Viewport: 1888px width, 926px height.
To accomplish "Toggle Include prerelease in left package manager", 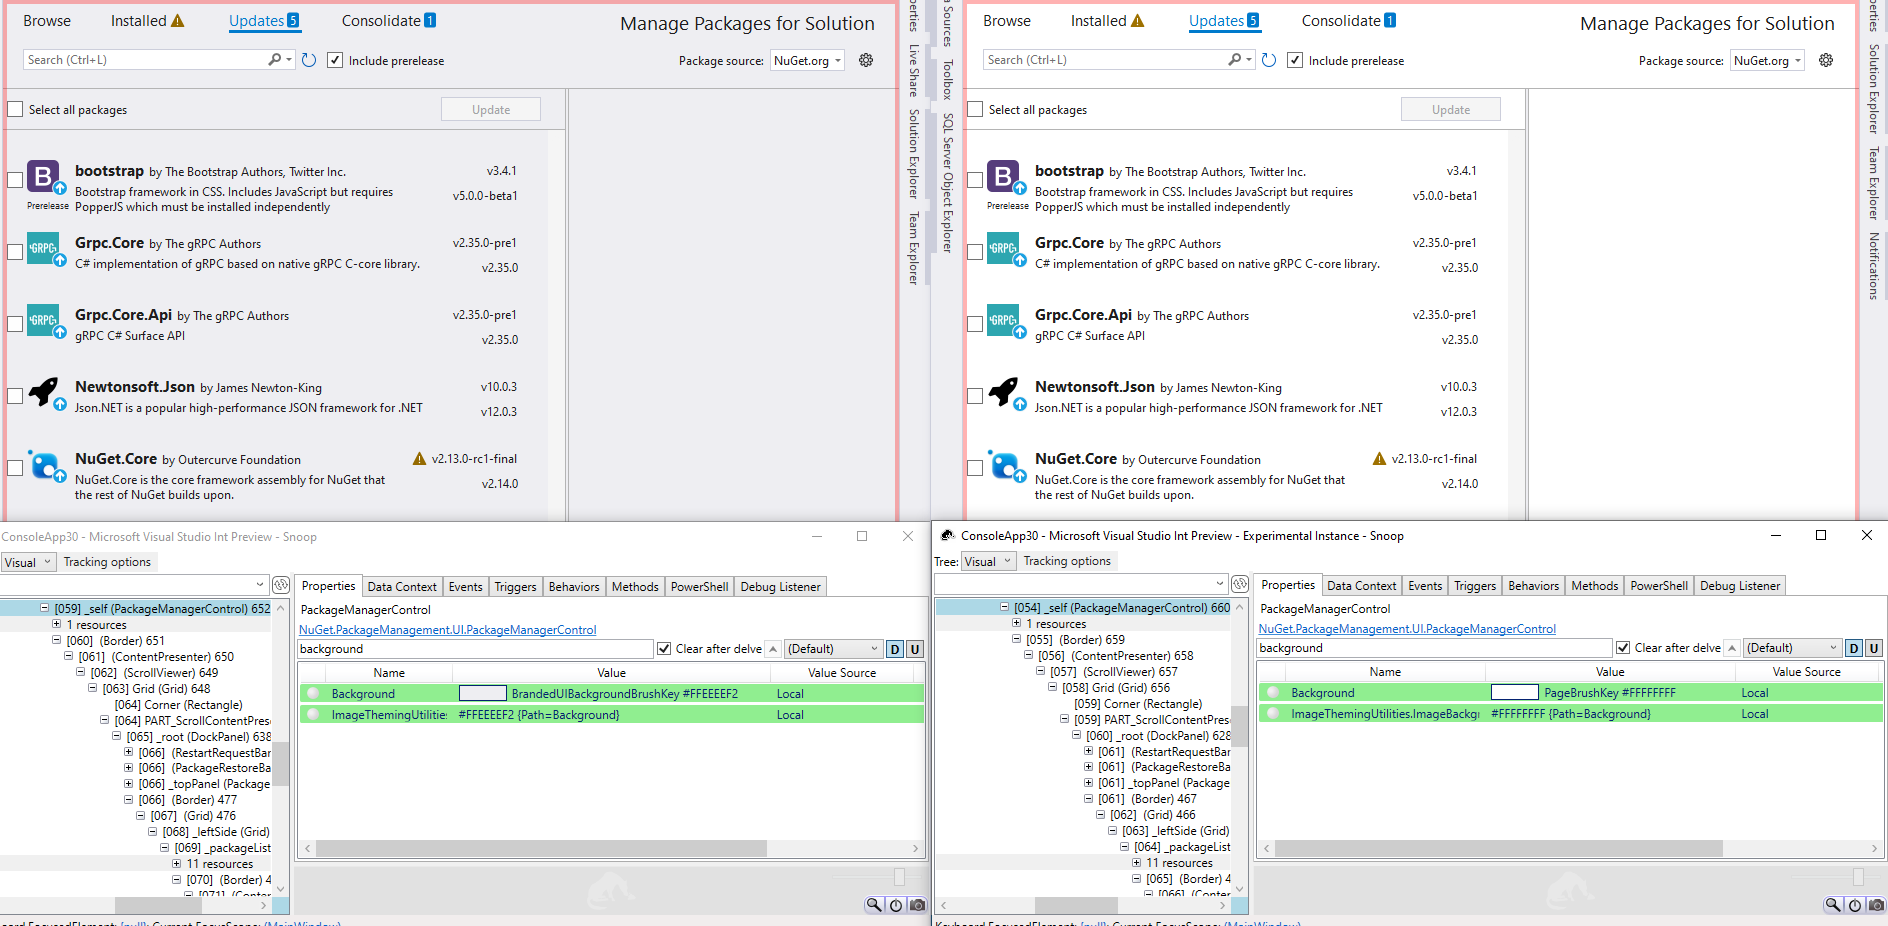I will click(x=335, y=60).
